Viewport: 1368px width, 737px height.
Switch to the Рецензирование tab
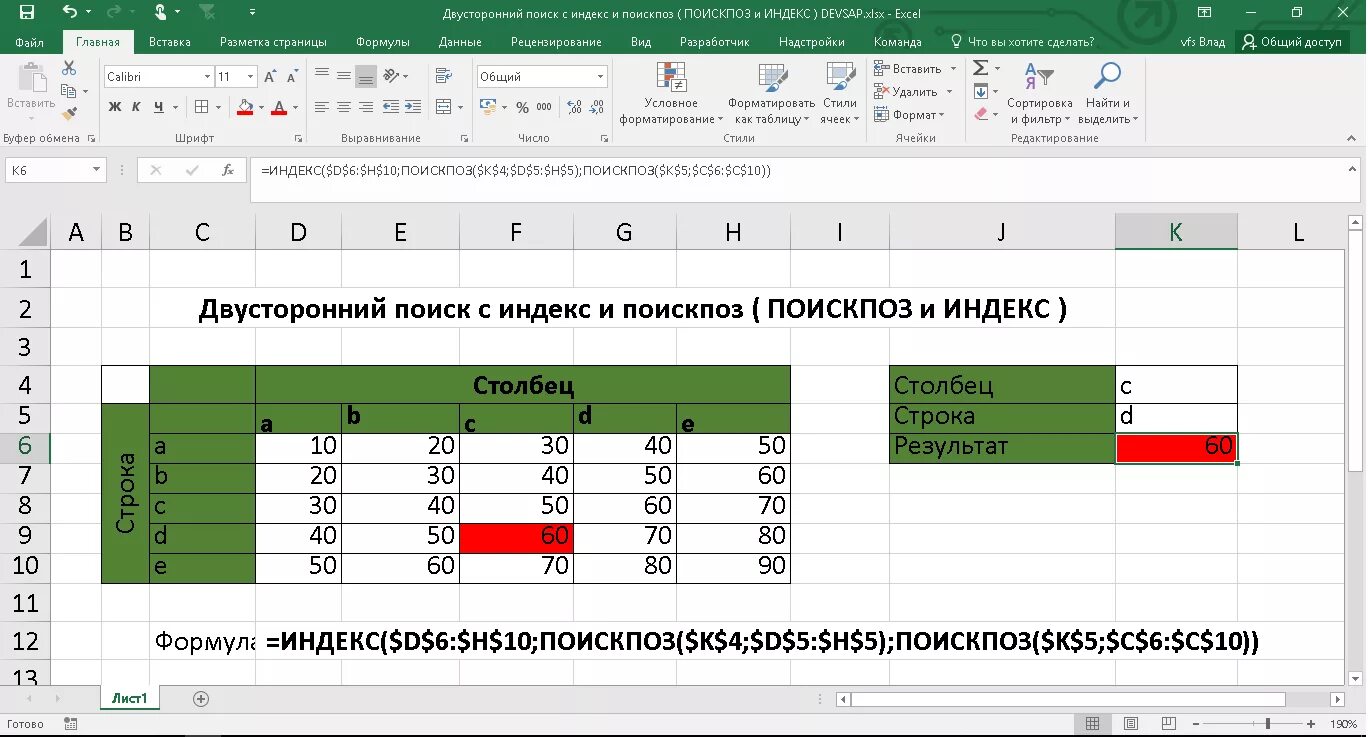pyautogui.click(x=556, y=42)
